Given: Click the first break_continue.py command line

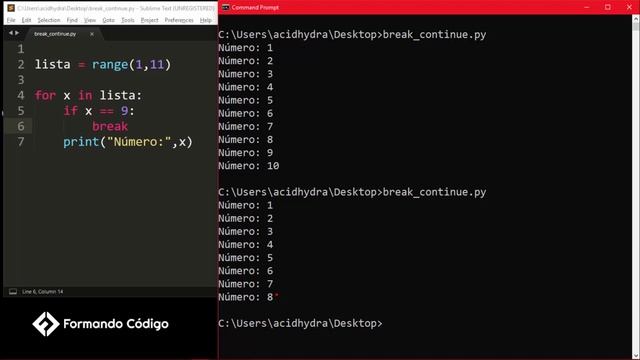Looking at the screenshot, I should pos(352,35).
